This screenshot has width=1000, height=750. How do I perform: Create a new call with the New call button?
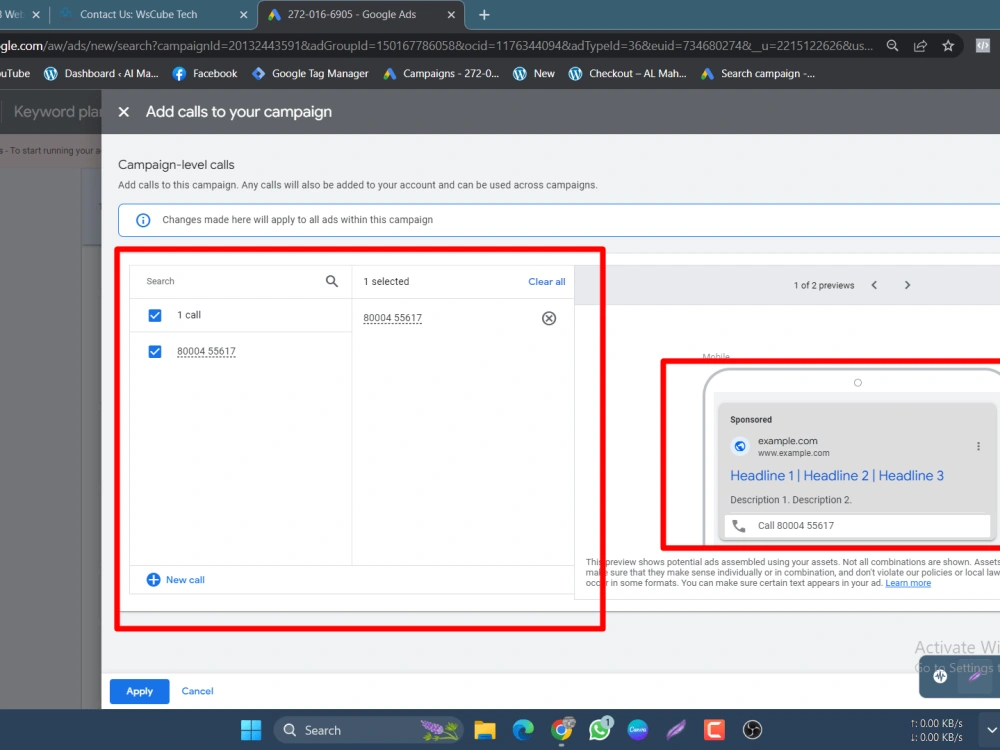(174, 579)
